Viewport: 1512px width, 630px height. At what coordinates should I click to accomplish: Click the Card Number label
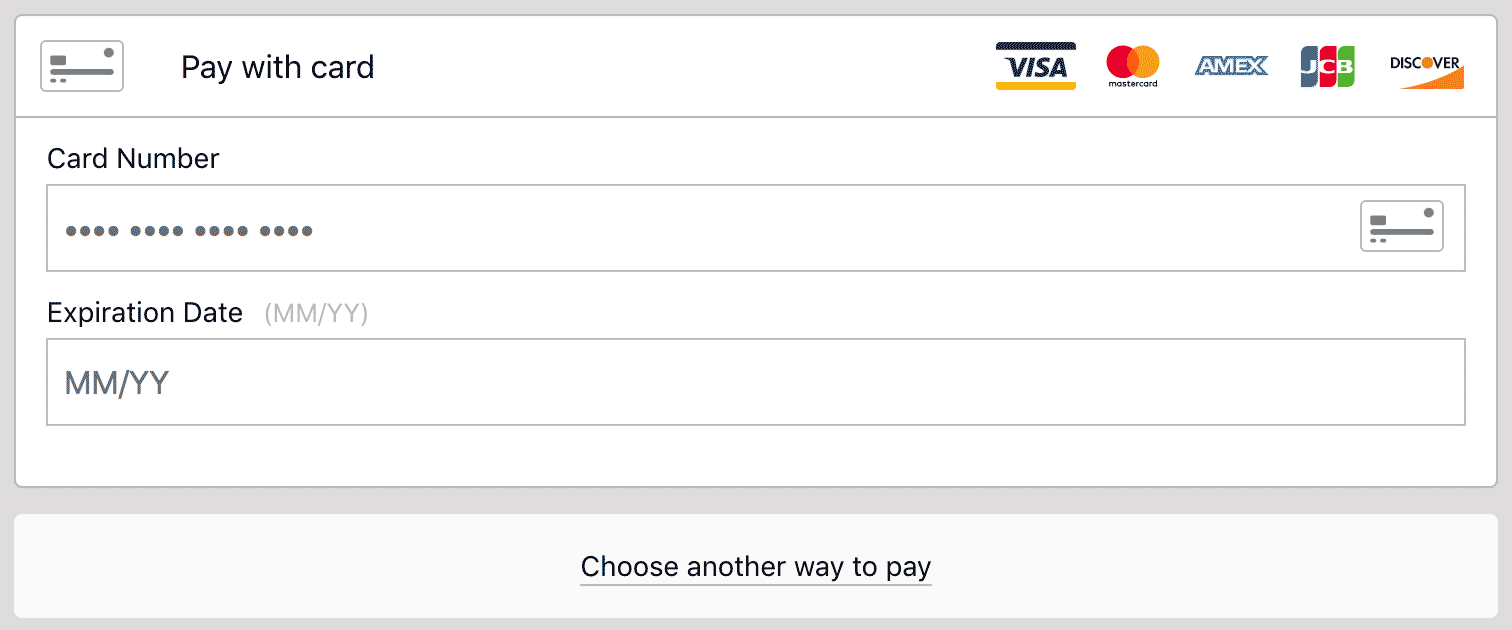[x=133, y=158]
